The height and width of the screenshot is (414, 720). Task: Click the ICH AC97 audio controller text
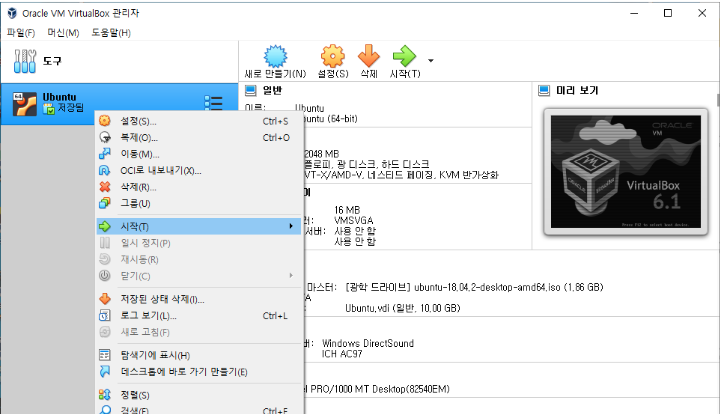342,354
